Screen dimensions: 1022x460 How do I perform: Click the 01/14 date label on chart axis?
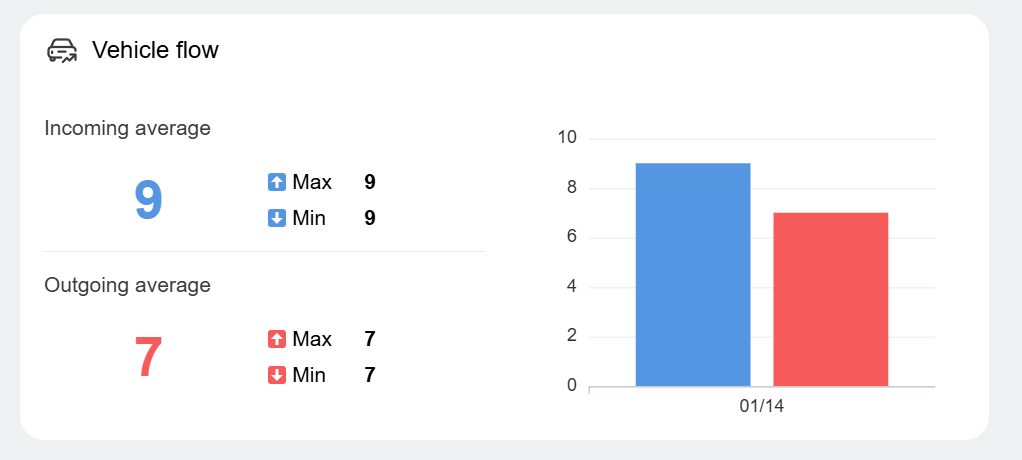pyautogui.click(x=761, y=406)
